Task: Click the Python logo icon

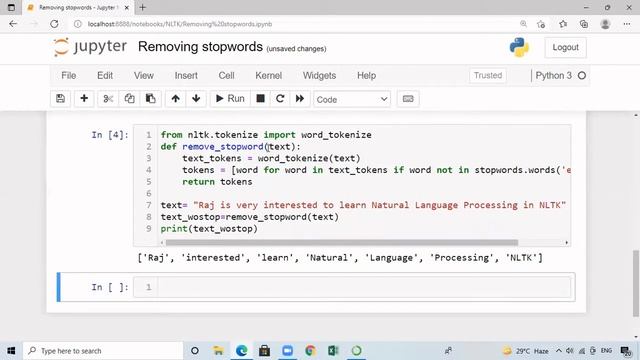Action: [x=519, y=47]
